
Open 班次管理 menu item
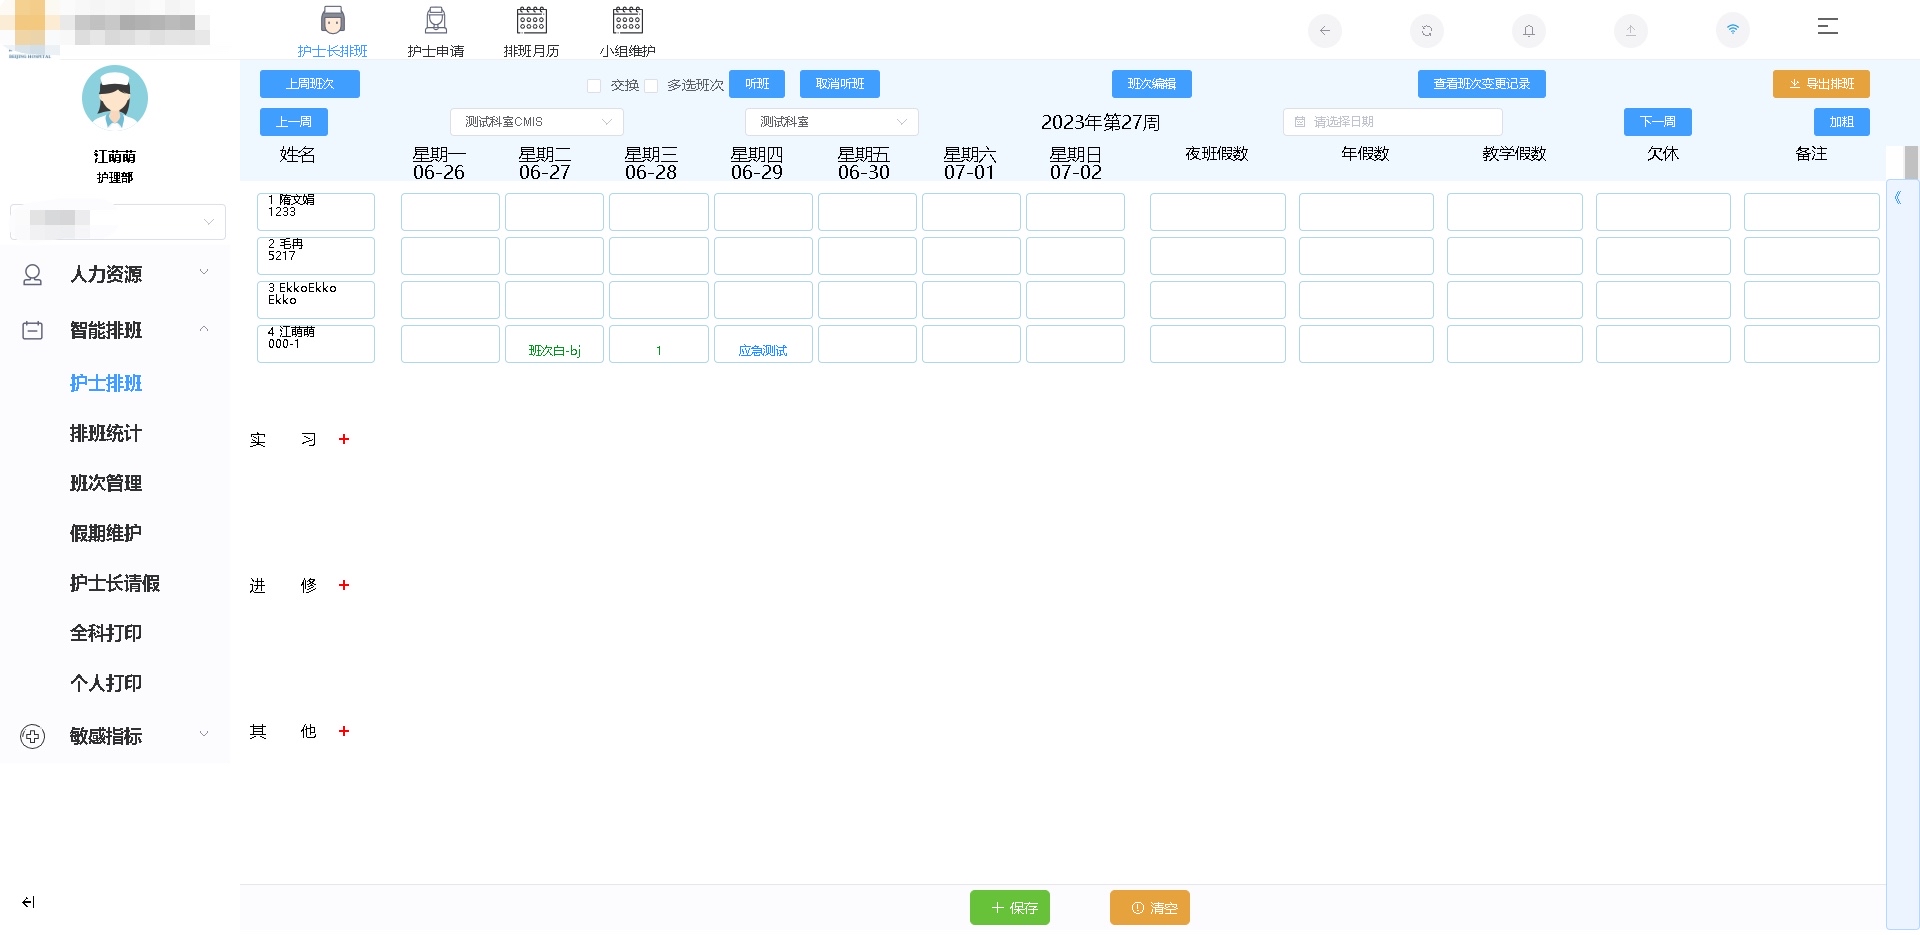click(x=106, y=484)
